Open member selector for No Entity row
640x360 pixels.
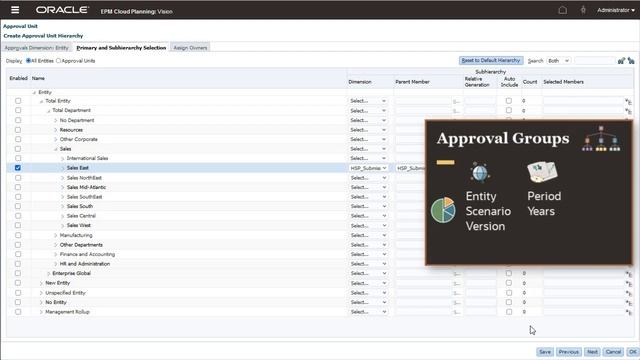628,302
